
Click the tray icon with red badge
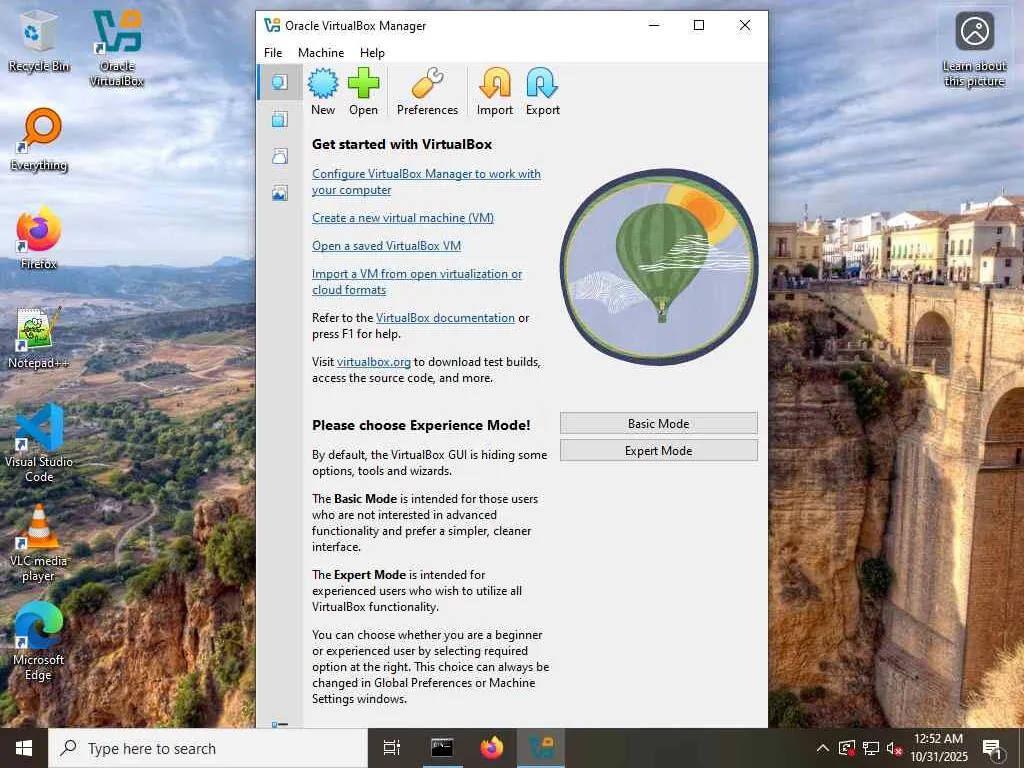coord(847,748)
